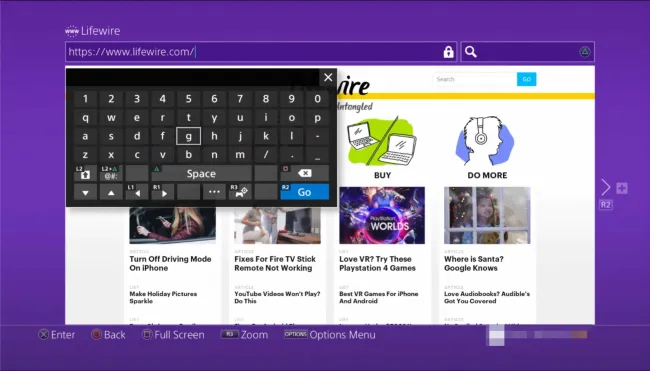This screenshot has width=650, height=371.
Task: Close the on-screen keyboard with X
Action: click(328, 77)
